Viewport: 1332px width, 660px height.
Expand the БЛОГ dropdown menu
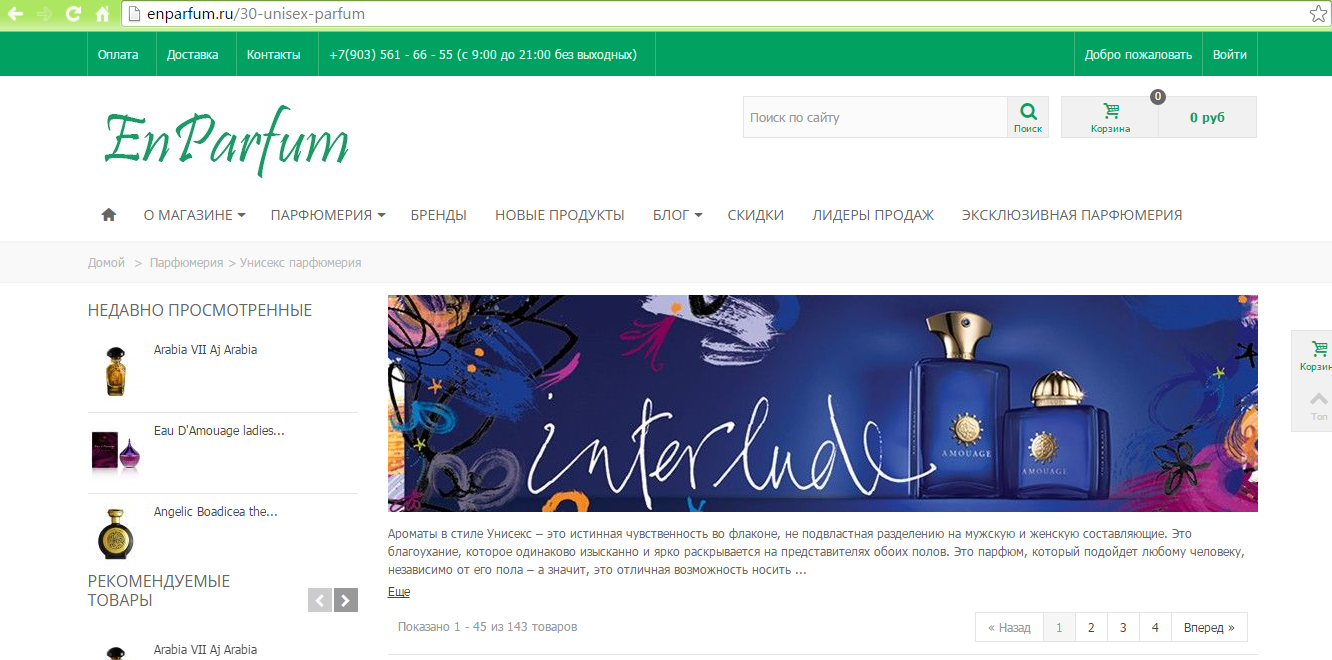tap(677, 215)
